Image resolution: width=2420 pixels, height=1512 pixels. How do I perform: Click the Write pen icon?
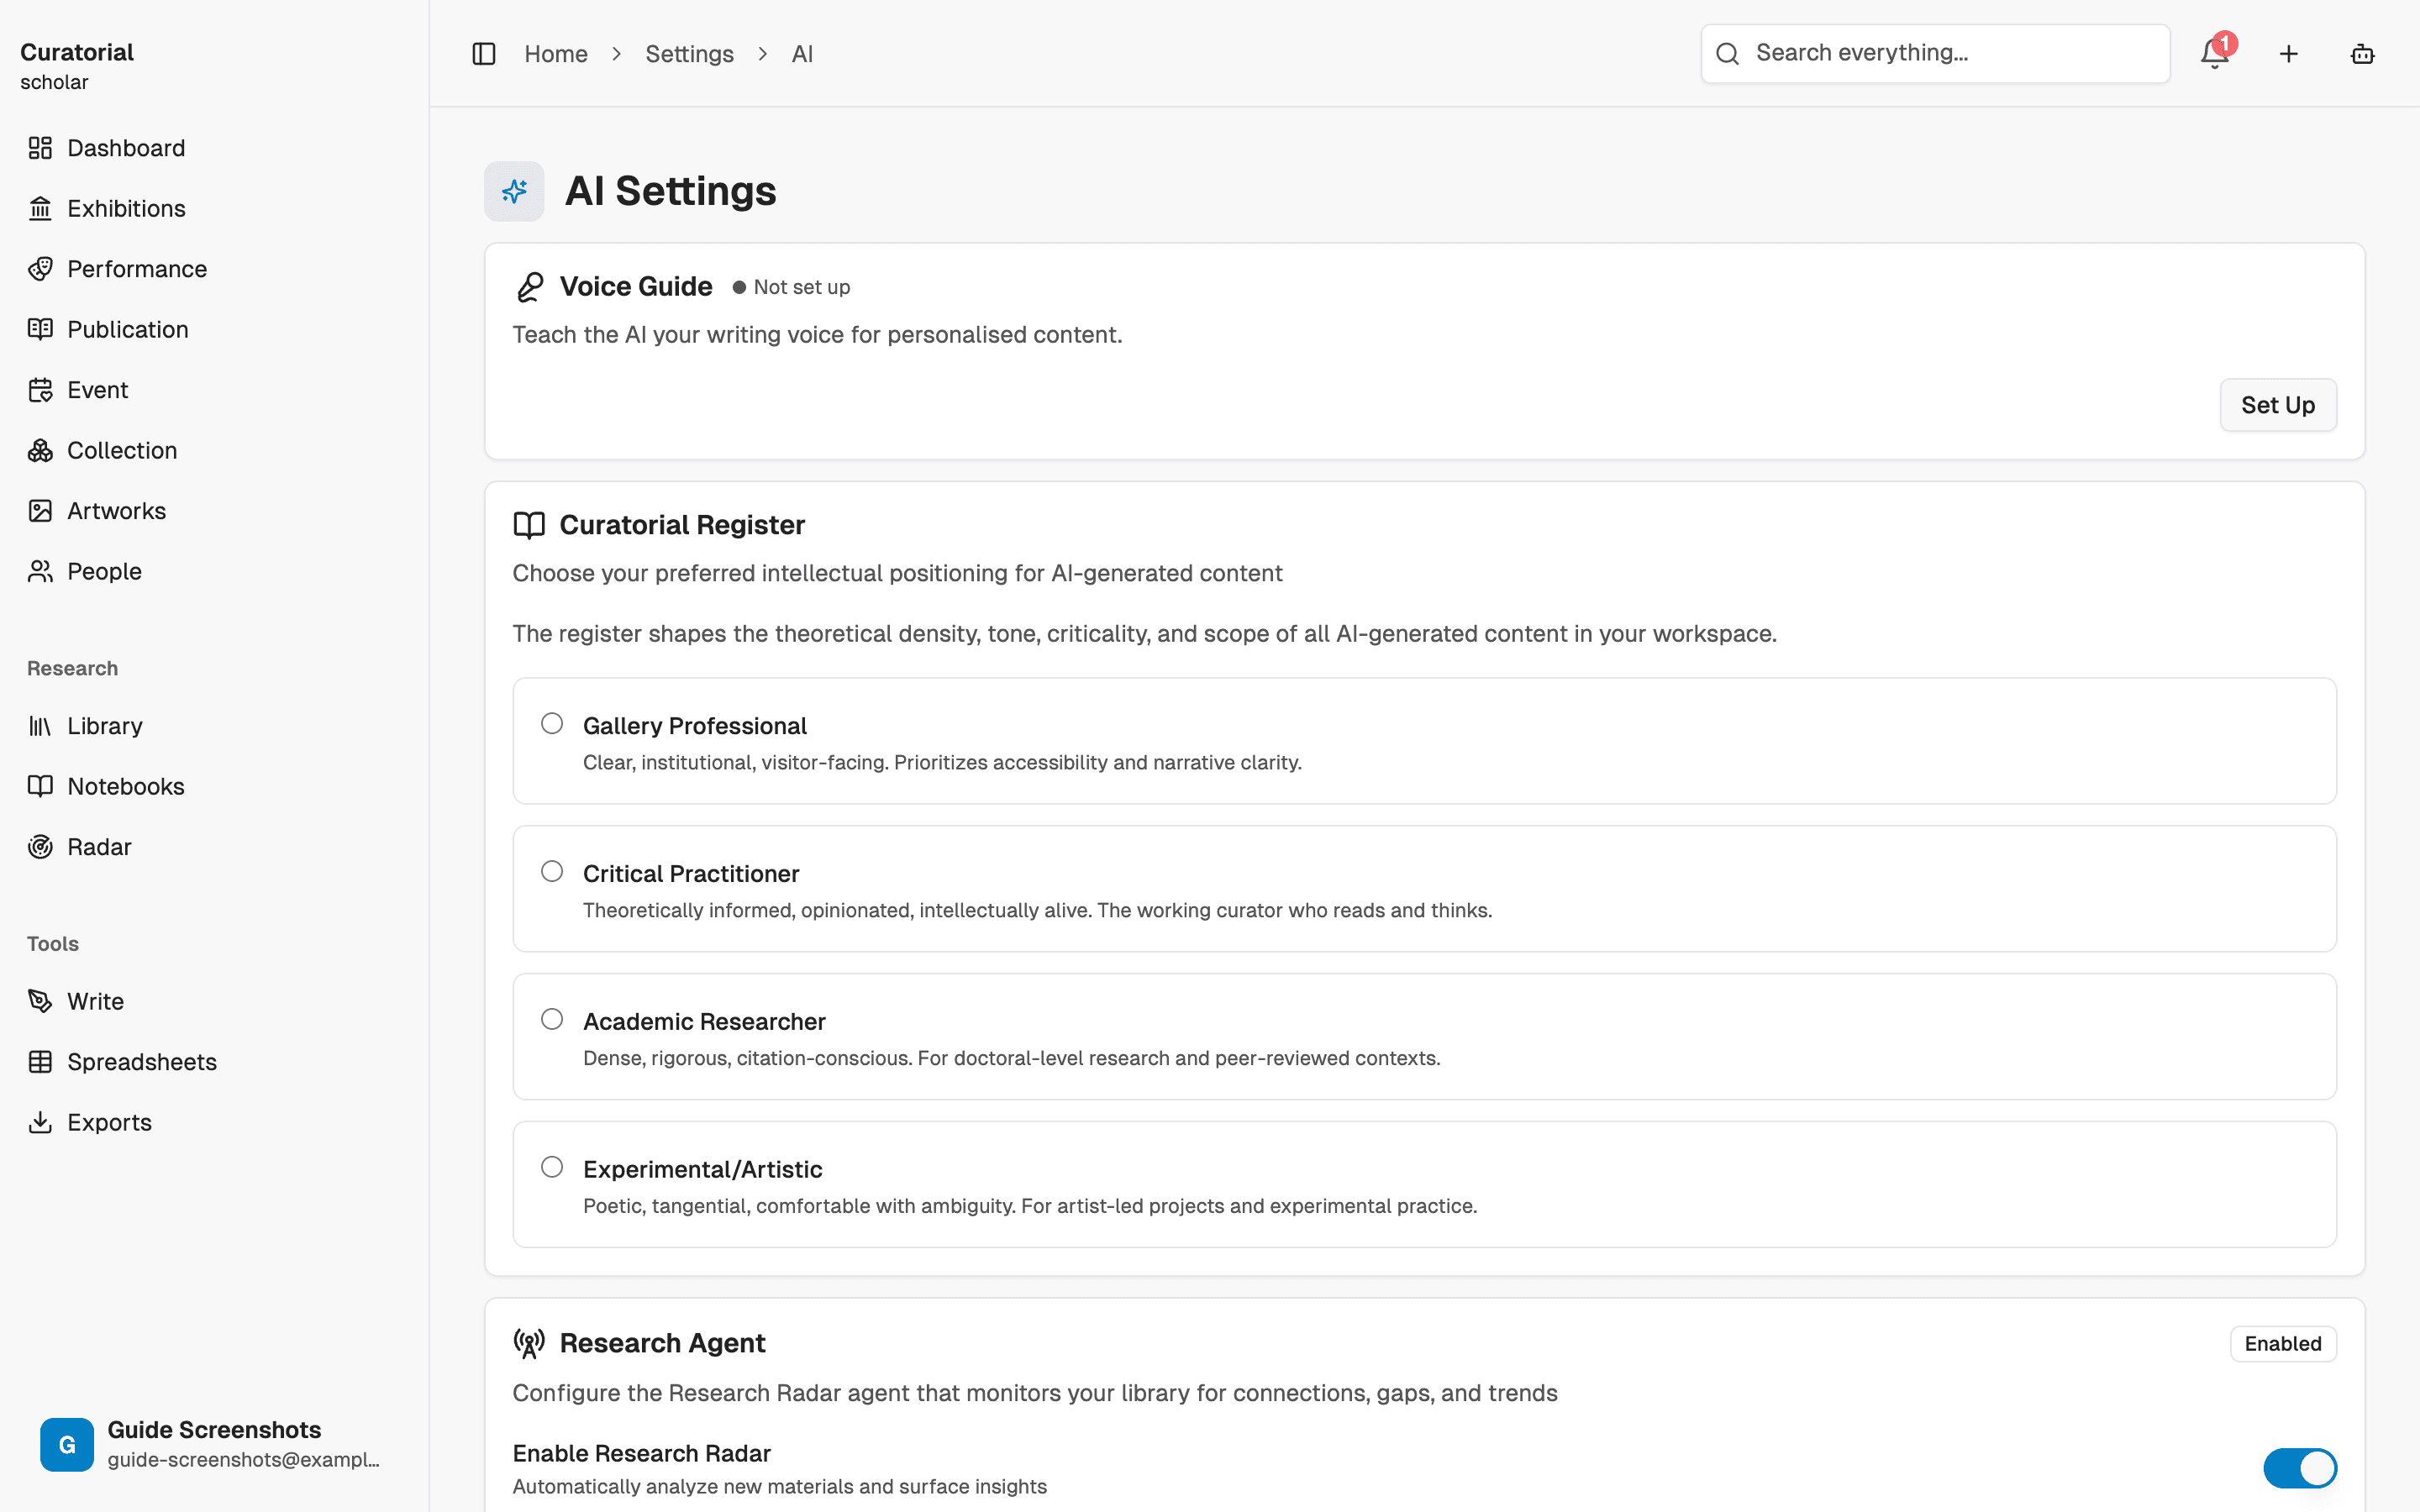click(x=40, y=1001)
